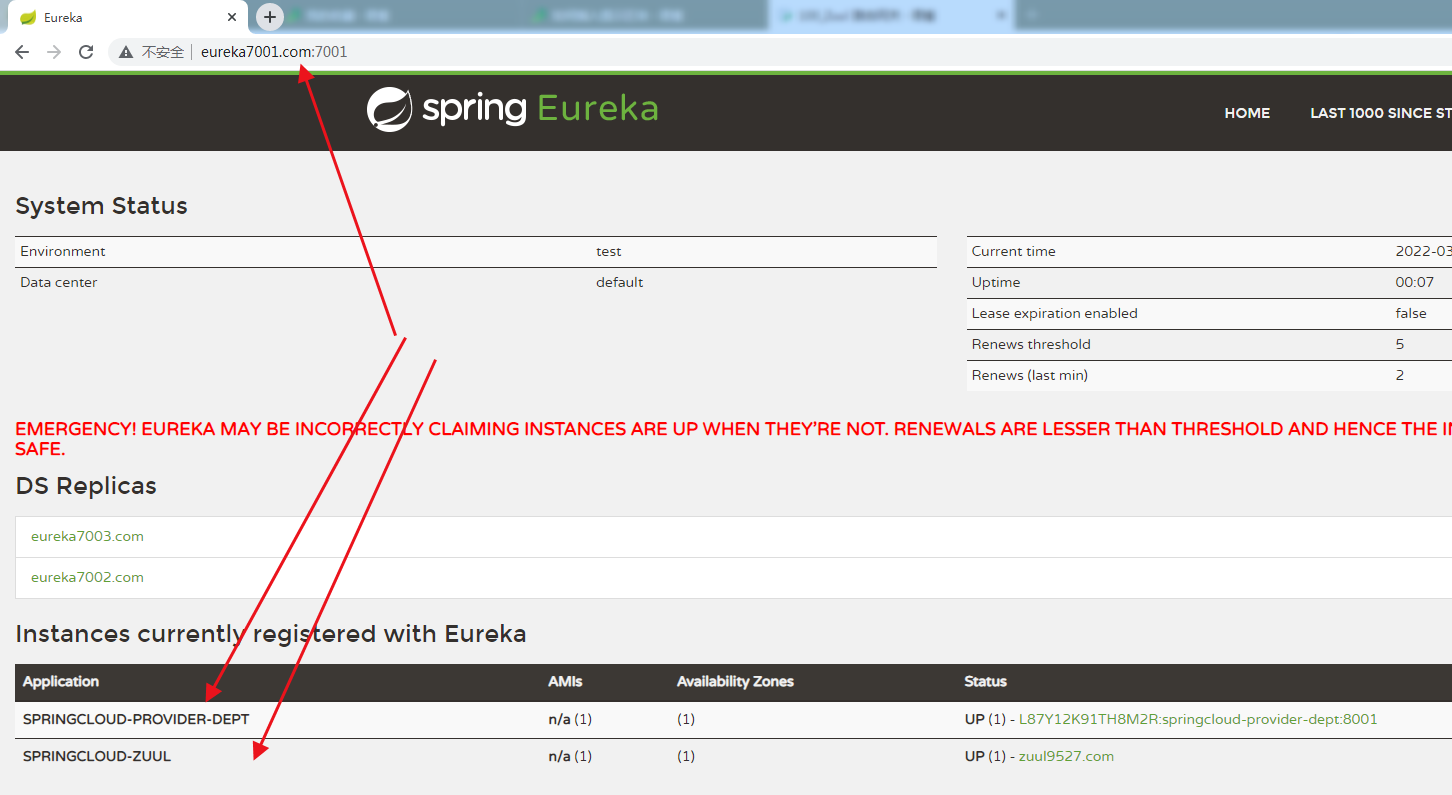The image size is (1452, 795).
Task: Click the Spring Eureka logo
Action: tap(512, 109)
